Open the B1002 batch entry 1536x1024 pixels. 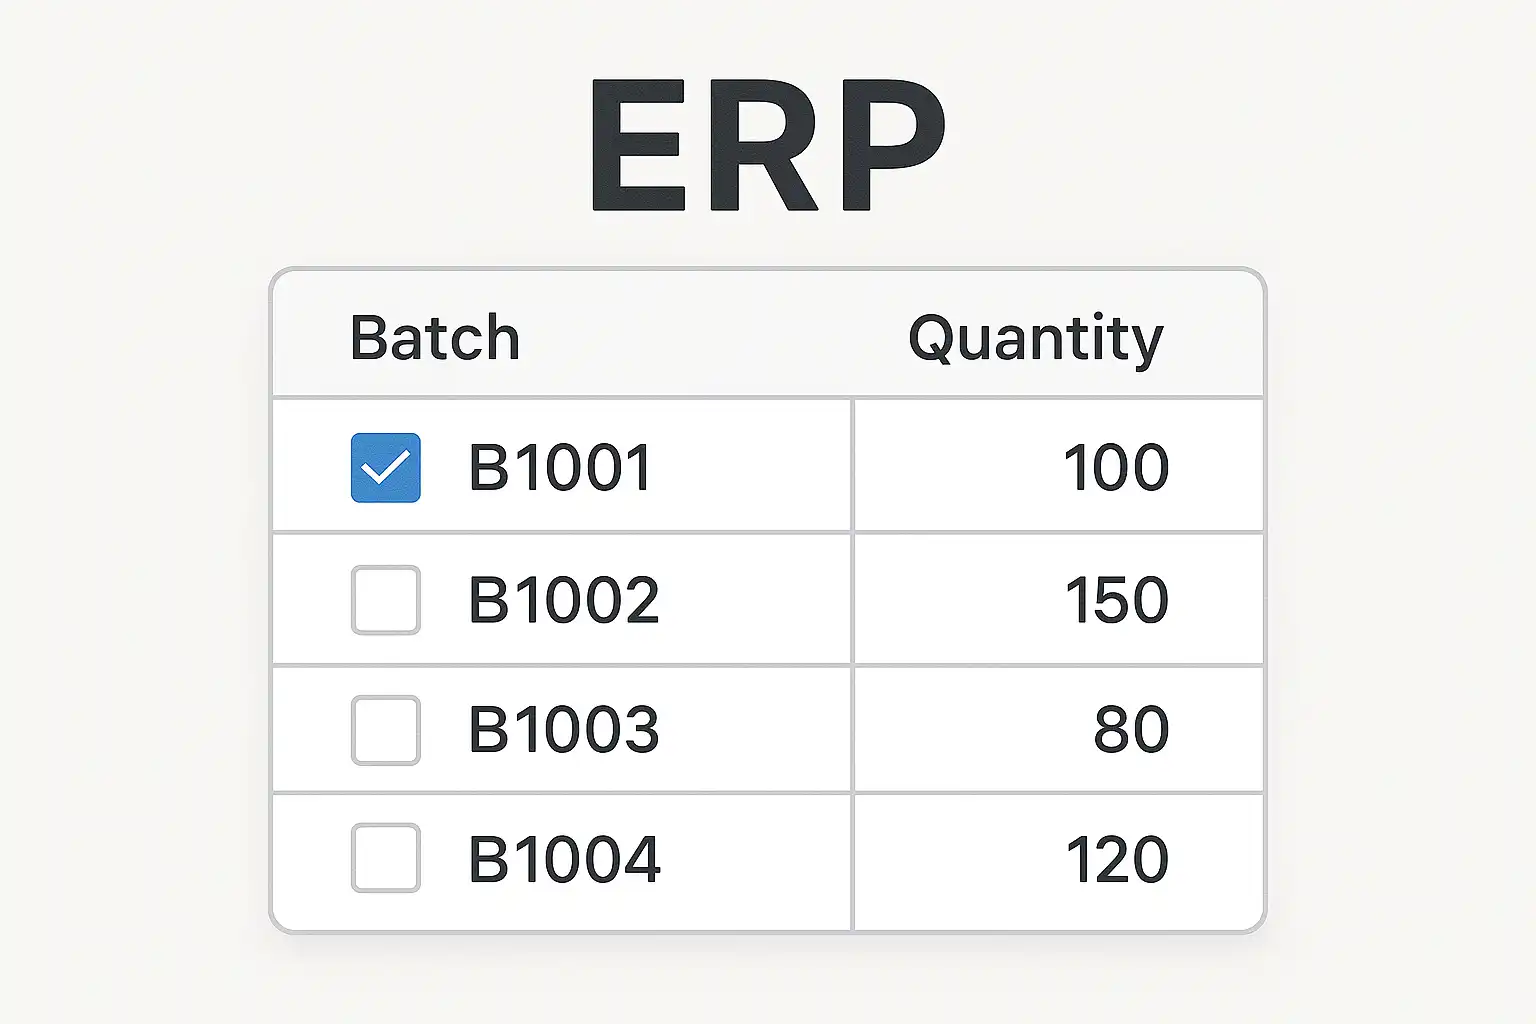point(564,600)
